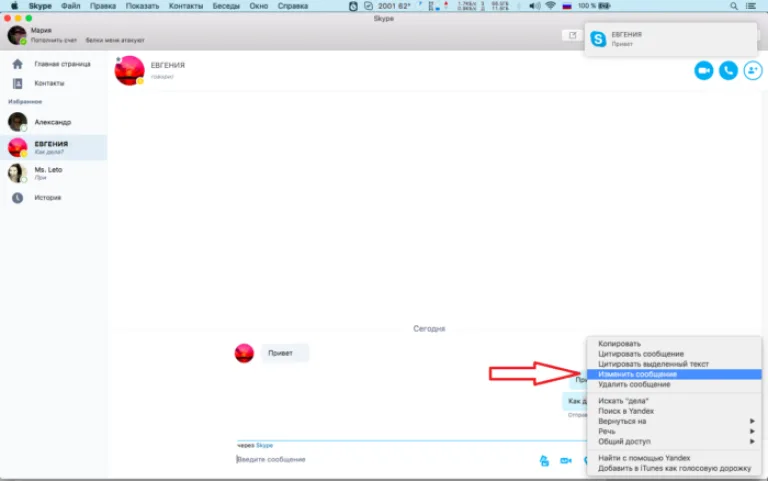The image size is (768, 481).
Task: Open the Контакты menu in menu bar
Action: tap(186, 6)
